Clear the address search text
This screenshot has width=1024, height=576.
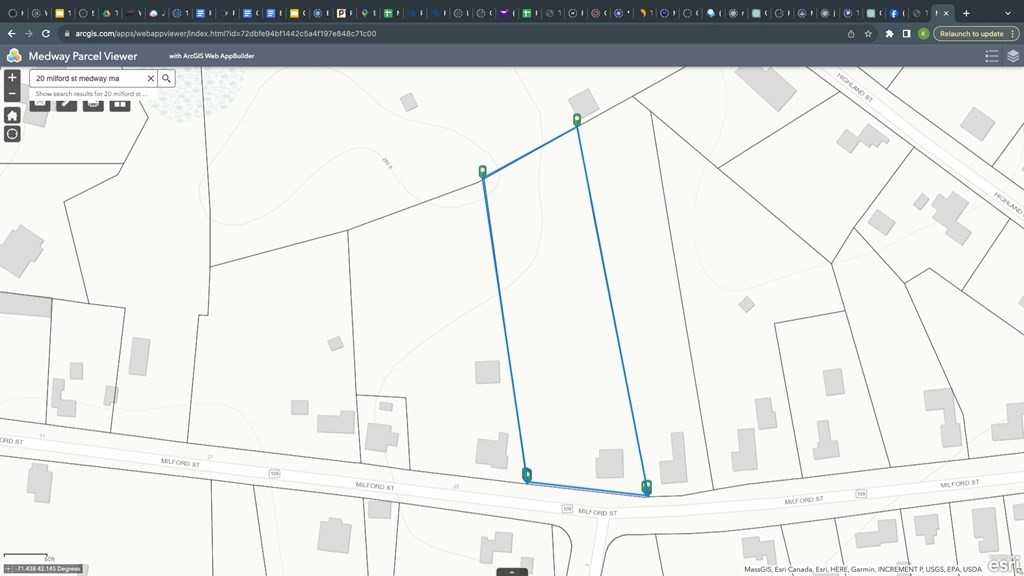(151, 78)
